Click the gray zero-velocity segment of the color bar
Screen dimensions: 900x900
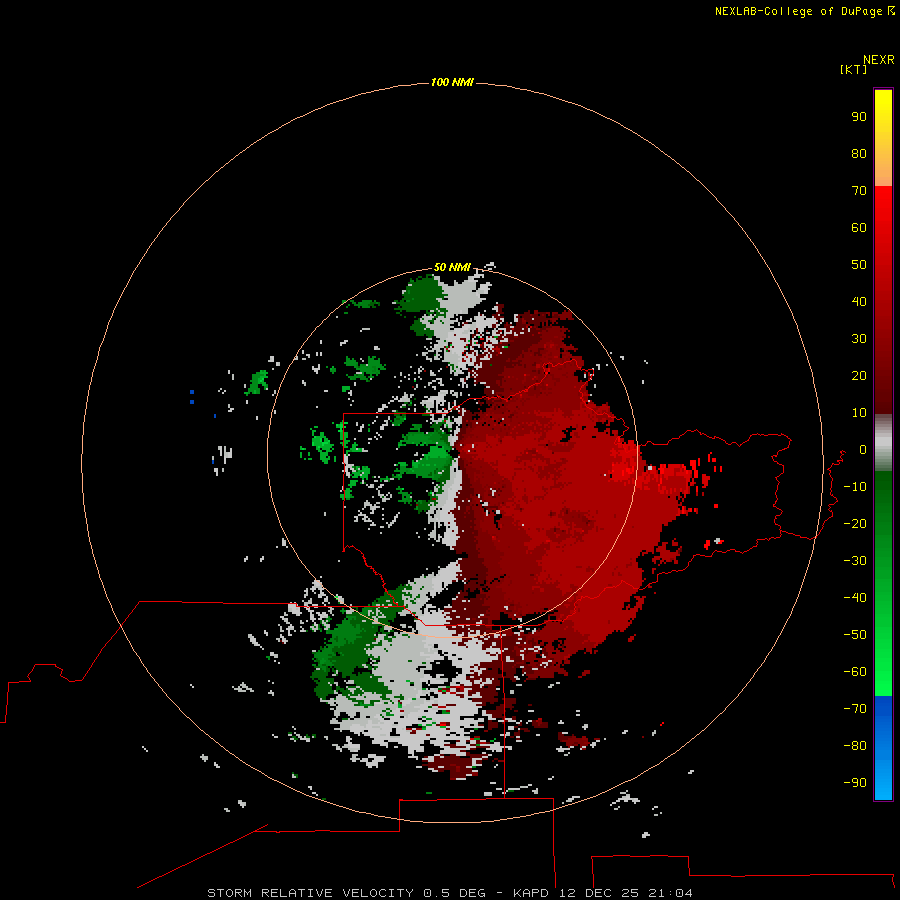[883, 443]
